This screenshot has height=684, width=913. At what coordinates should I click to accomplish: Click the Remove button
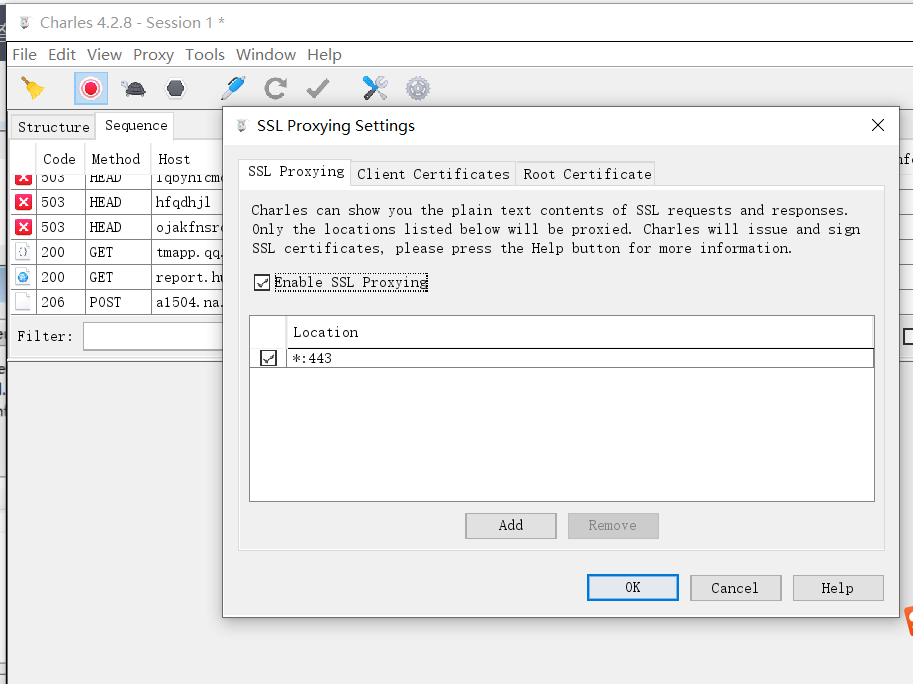(x=613, y=526)
